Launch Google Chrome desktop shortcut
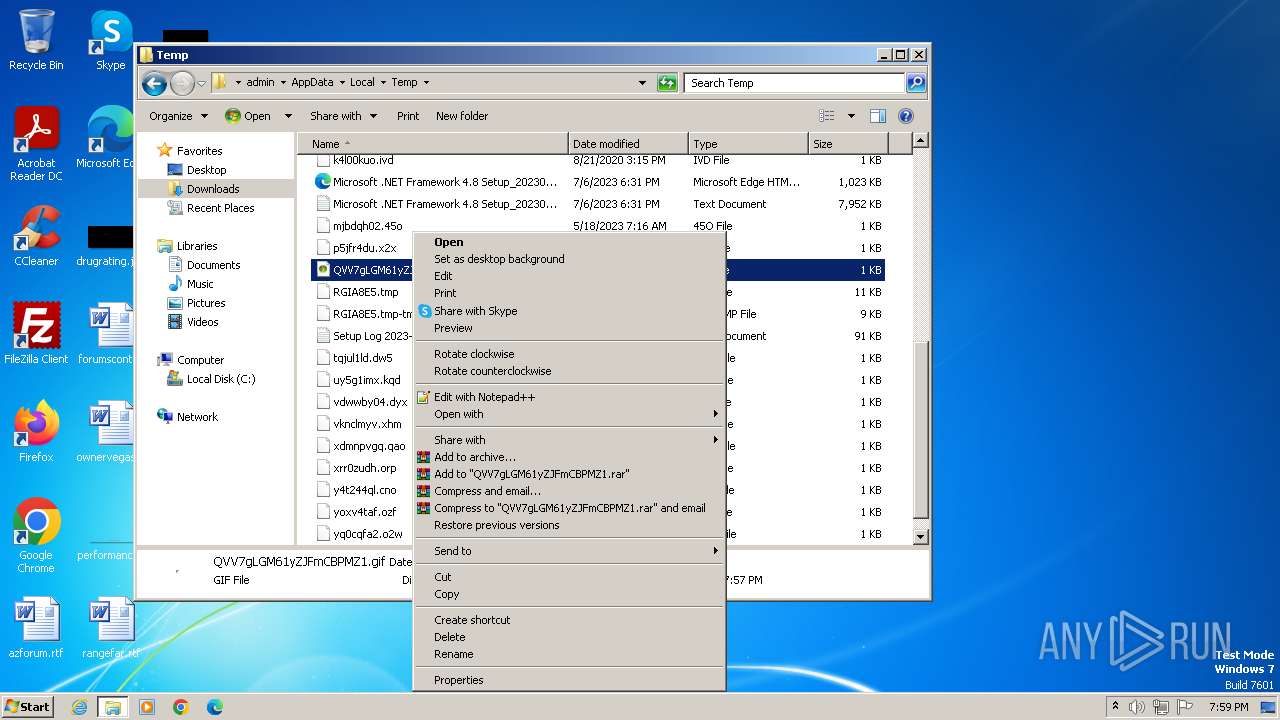Image resolution: width=1280 pixels, height=720 pixels. [x=36, y=536]
